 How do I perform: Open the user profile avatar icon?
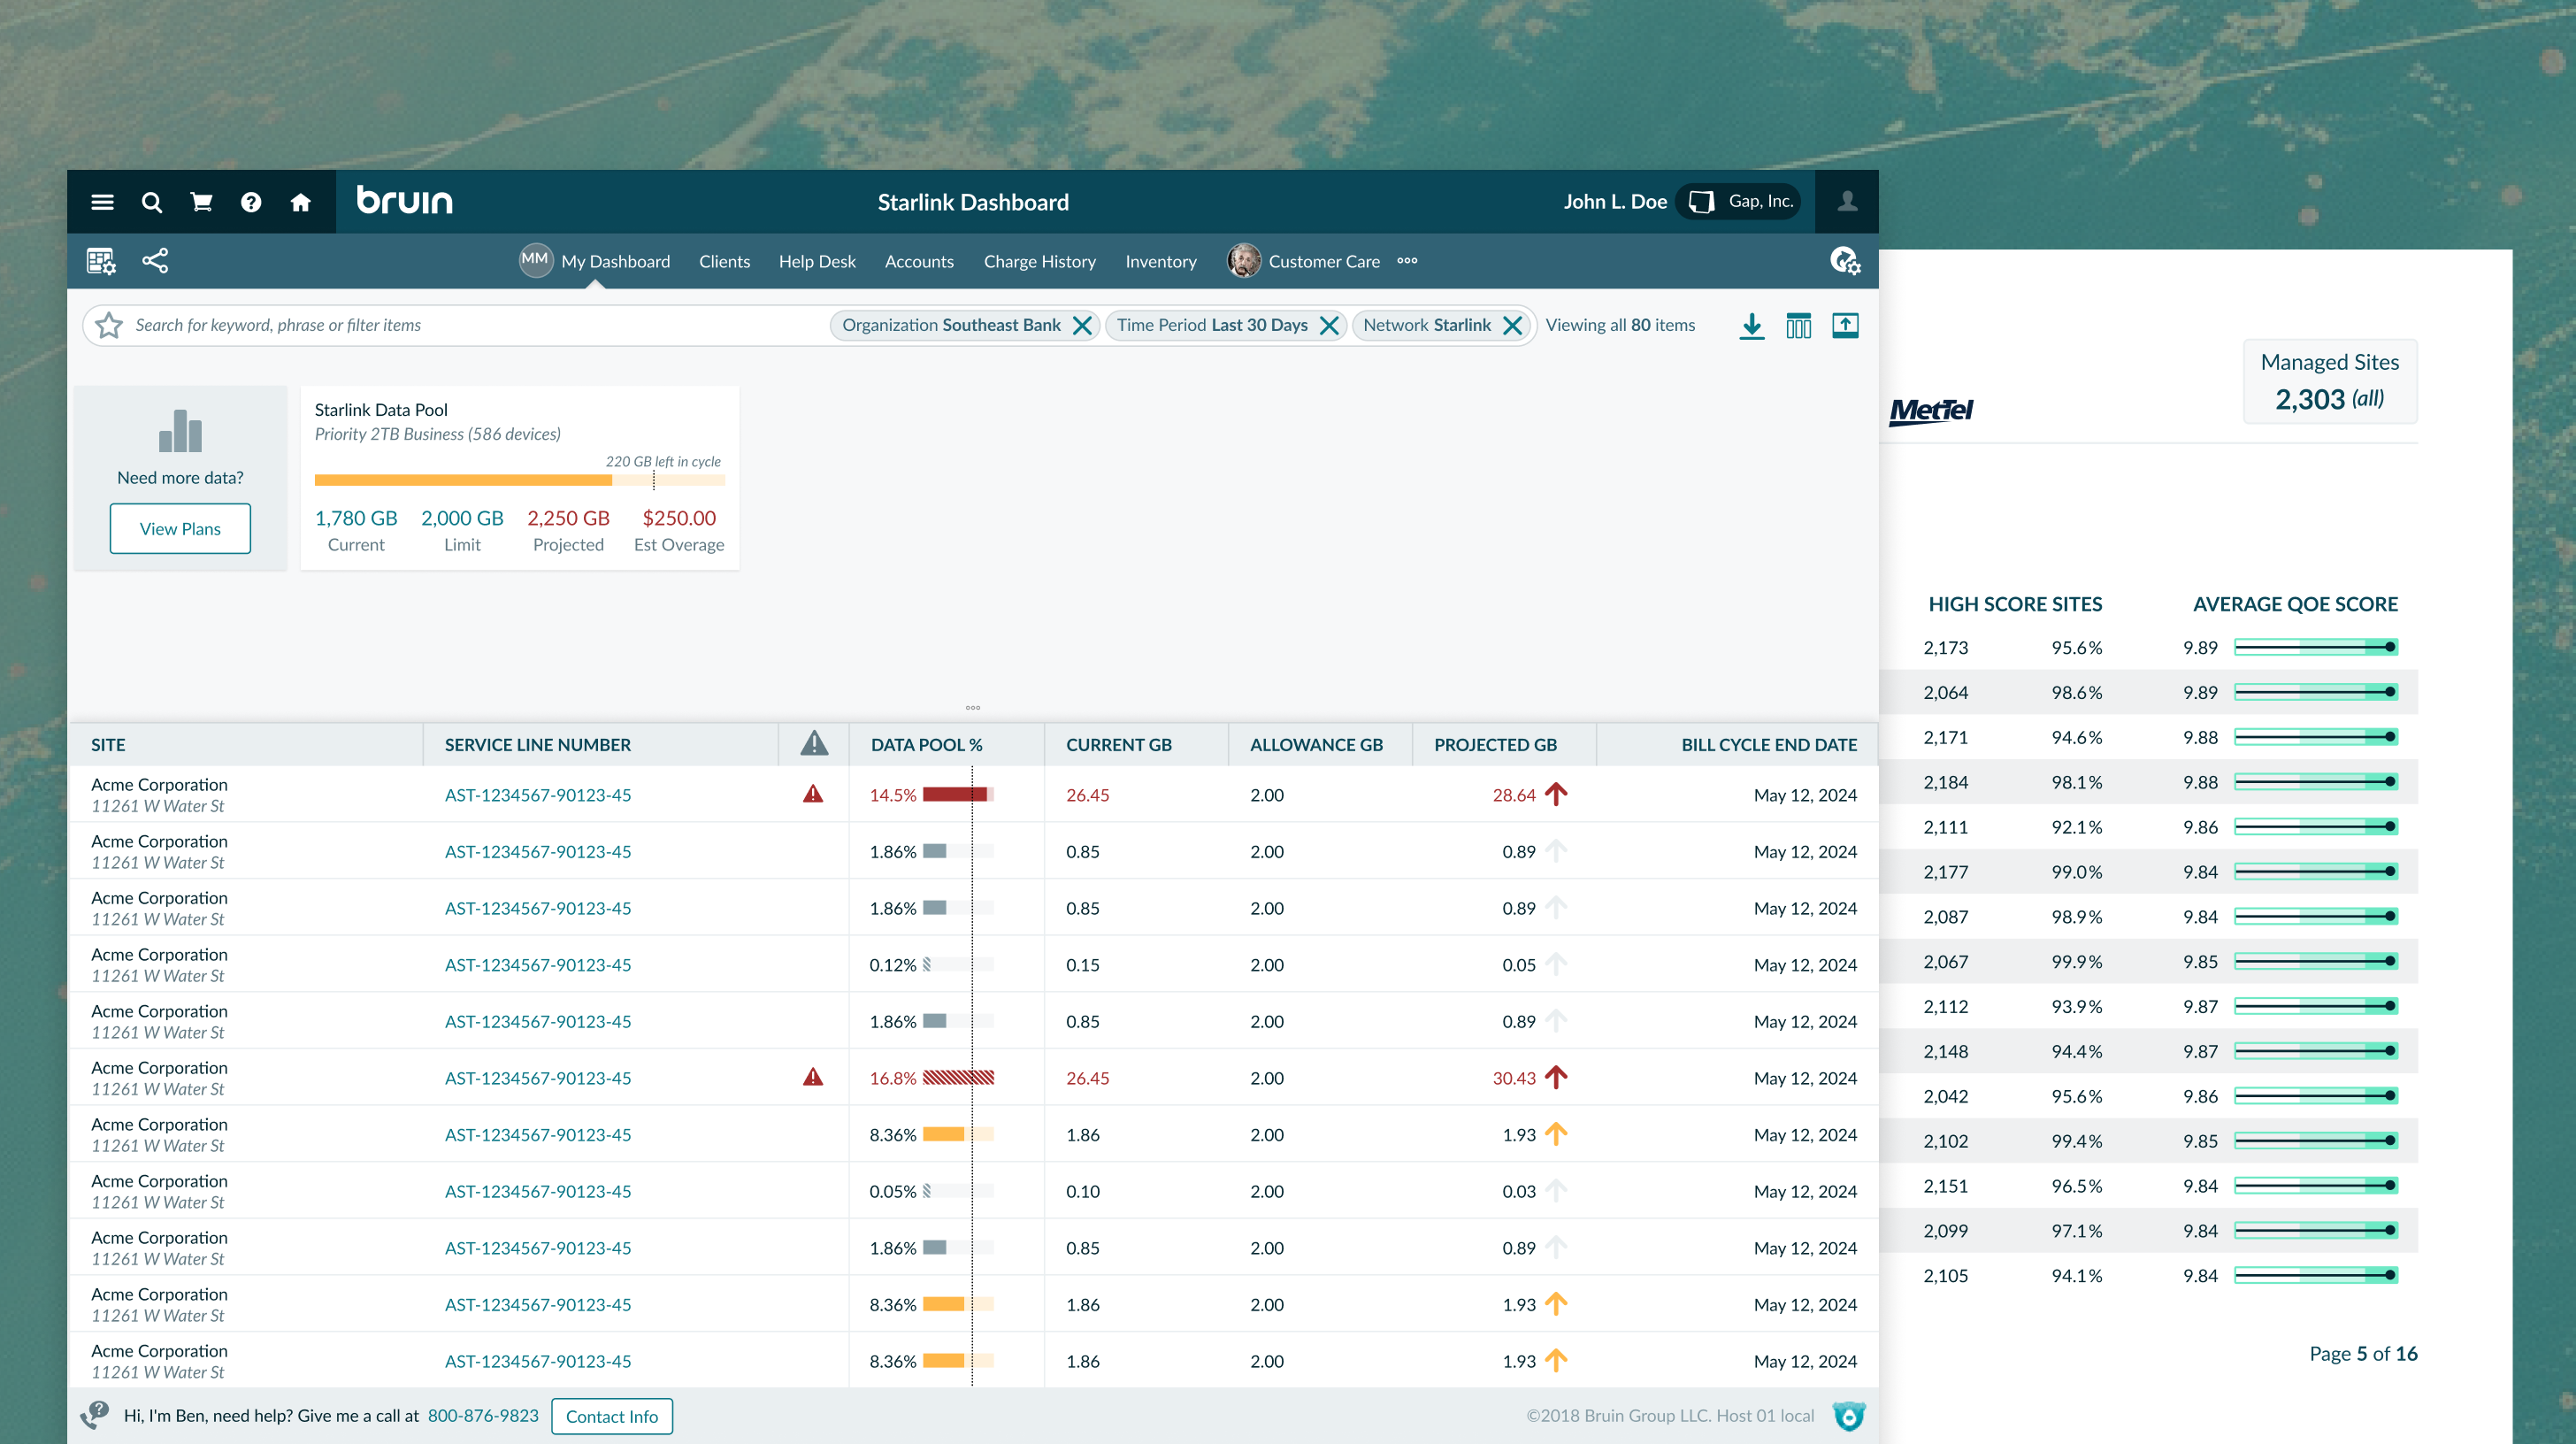pos(1847,202)
